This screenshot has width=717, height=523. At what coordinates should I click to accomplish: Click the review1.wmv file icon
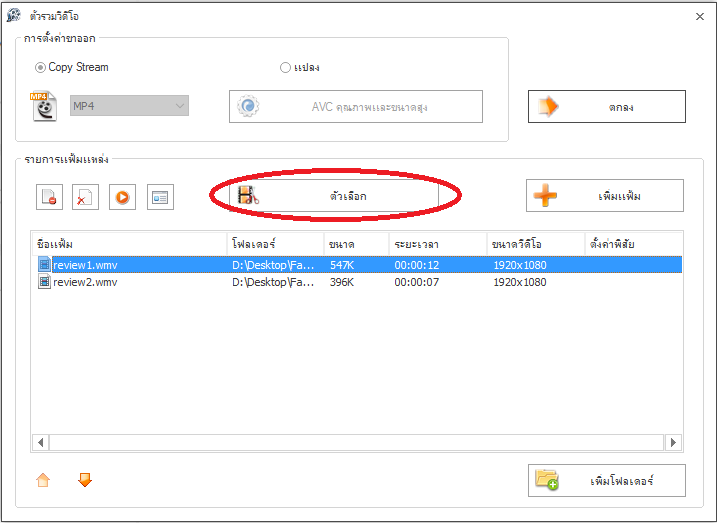click(44, 265)
